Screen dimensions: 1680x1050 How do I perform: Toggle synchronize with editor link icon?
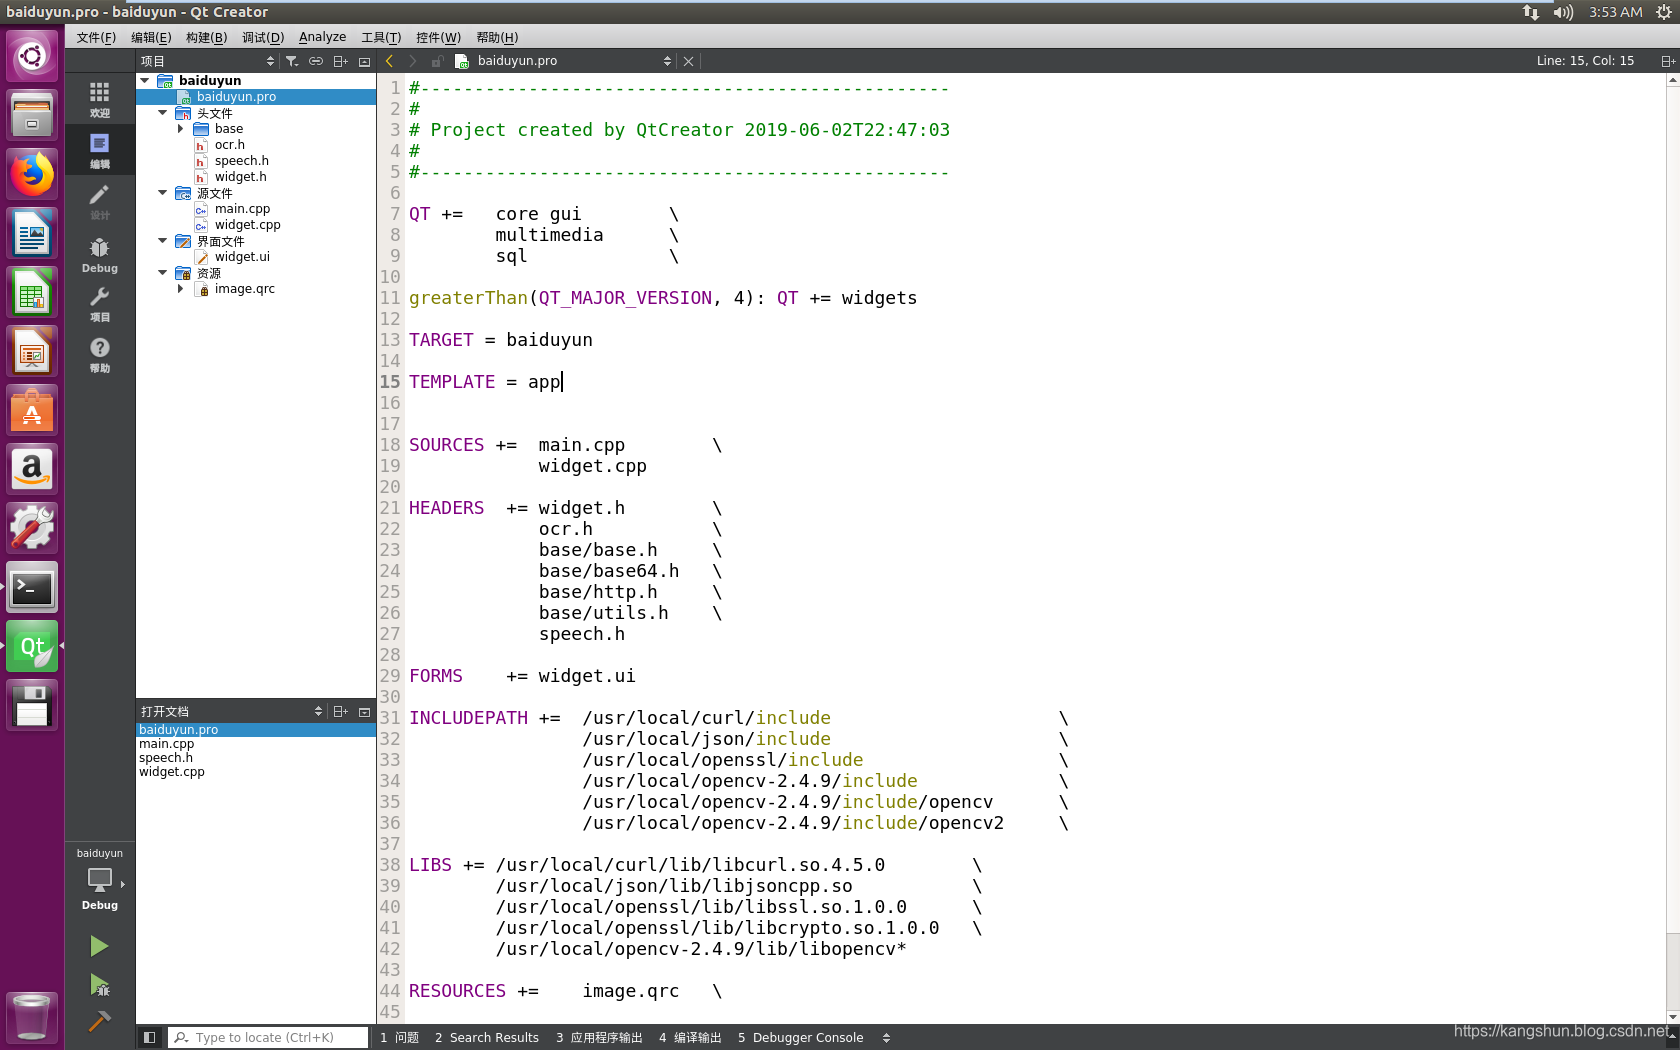click(316, 61)
